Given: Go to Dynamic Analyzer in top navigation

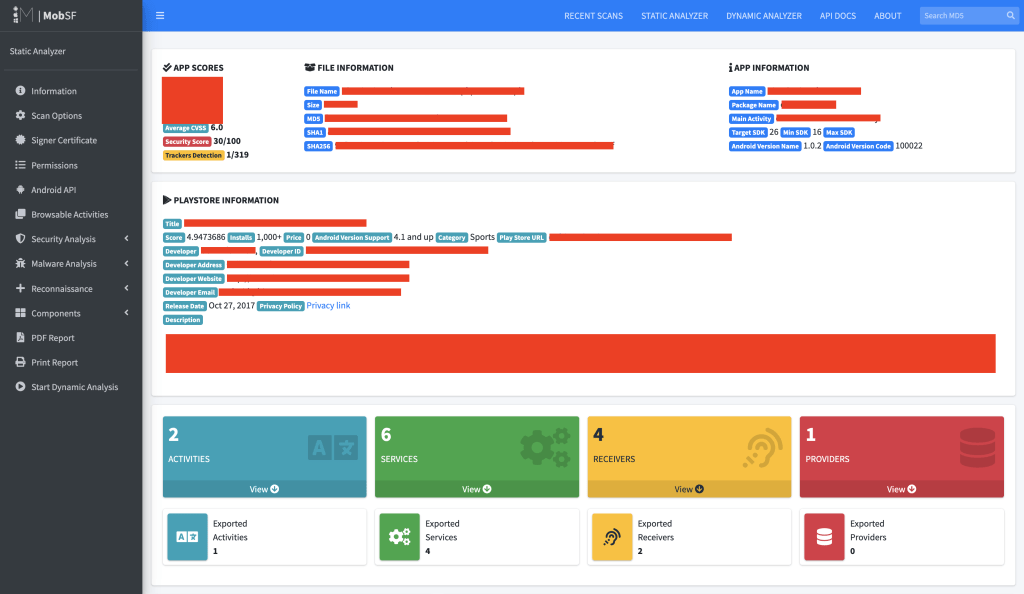Looking at the screenshot, I should click(763, 16).
